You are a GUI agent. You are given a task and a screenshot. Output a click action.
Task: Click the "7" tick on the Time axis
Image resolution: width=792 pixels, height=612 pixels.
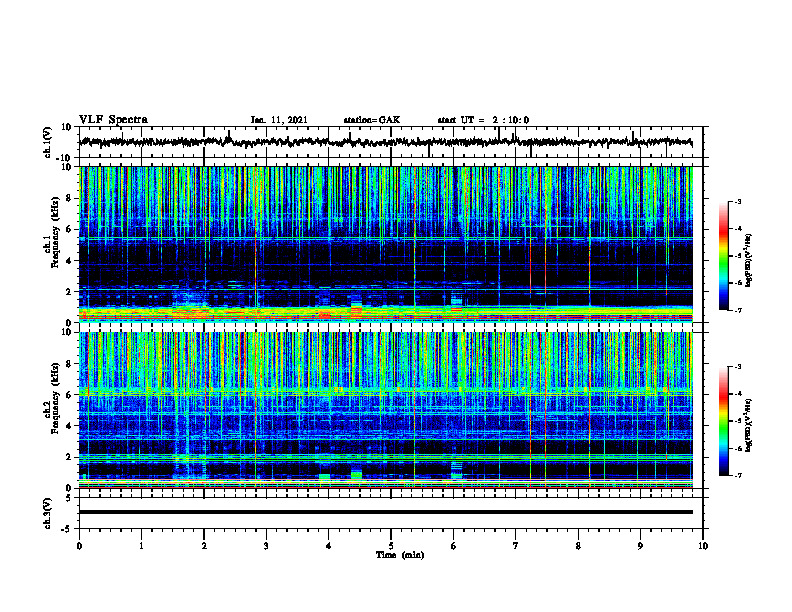[x=516, y=546]
